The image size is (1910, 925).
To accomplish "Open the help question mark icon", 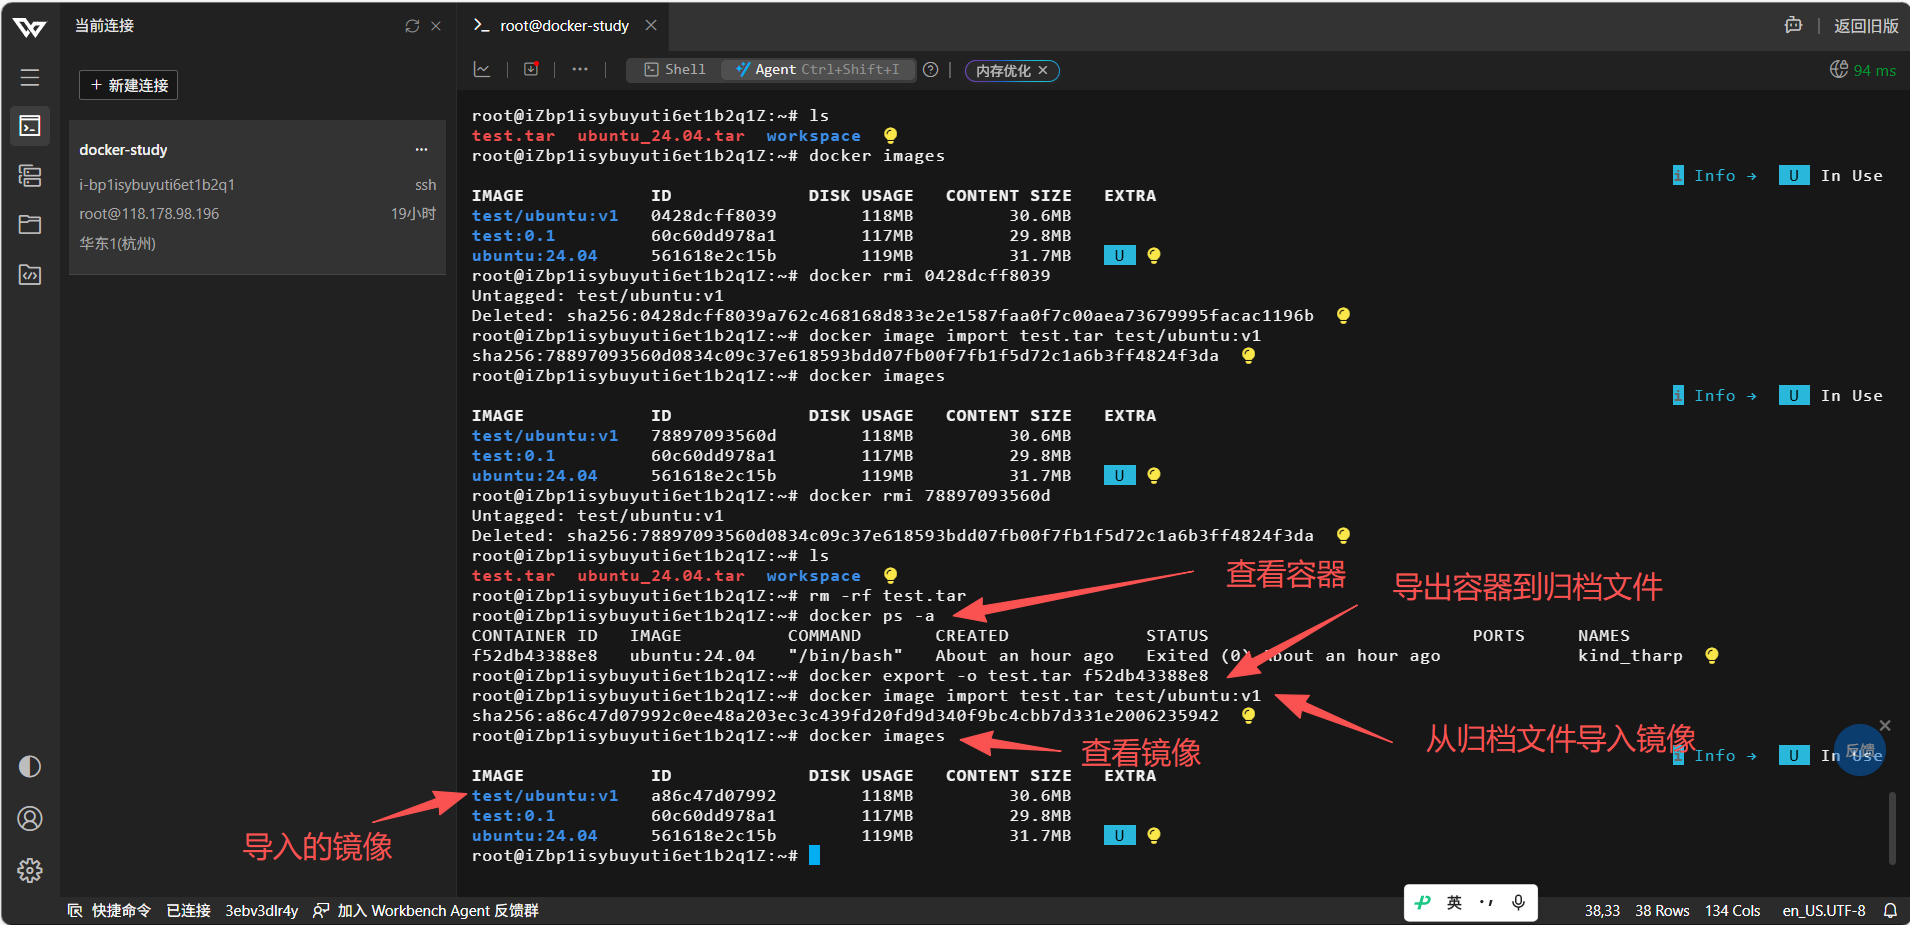I will click(x=931, y=69).
